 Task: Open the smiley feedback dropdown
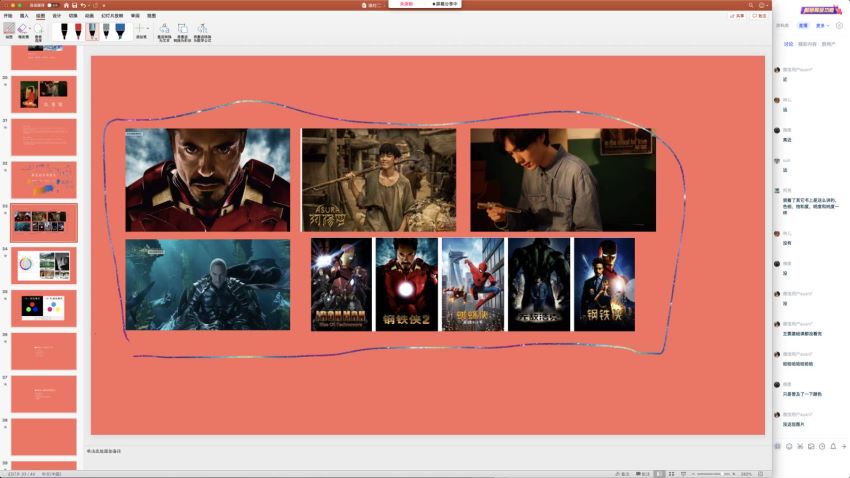[763, 5]
